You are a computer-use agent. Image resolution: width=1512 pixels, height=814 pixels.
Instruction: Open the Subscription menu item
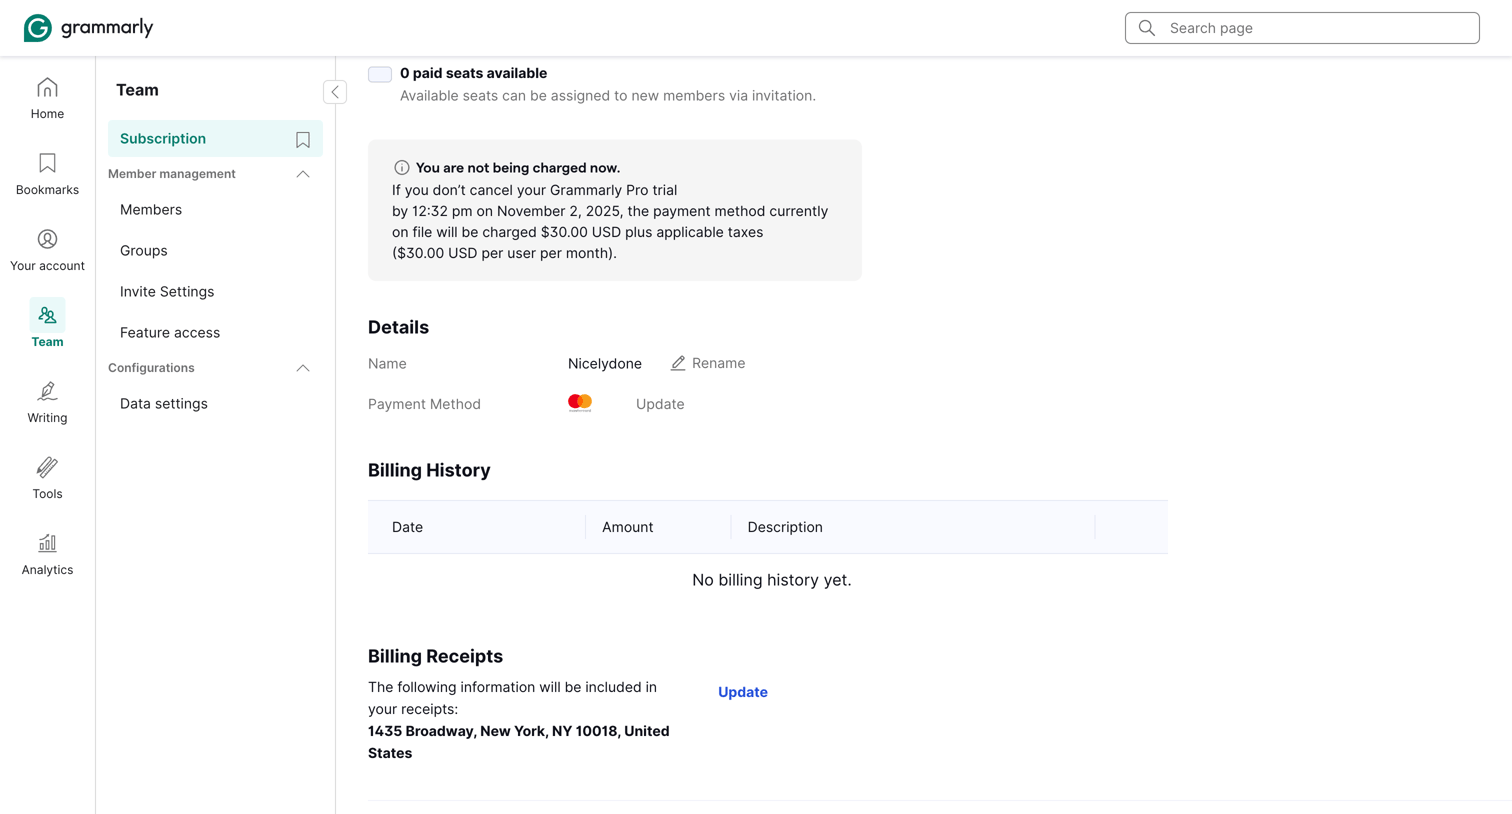215,139
